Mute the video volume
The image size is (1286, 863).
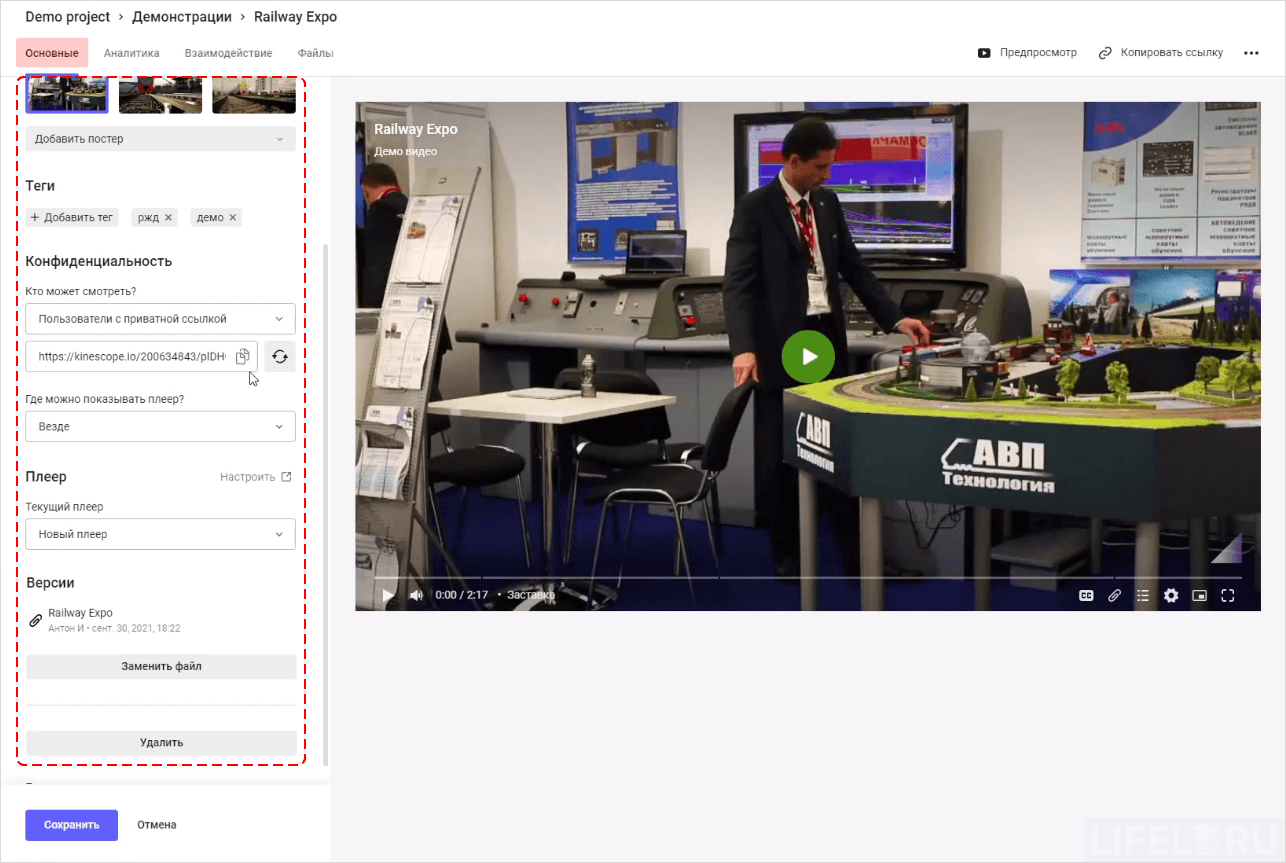pos(416,595)
